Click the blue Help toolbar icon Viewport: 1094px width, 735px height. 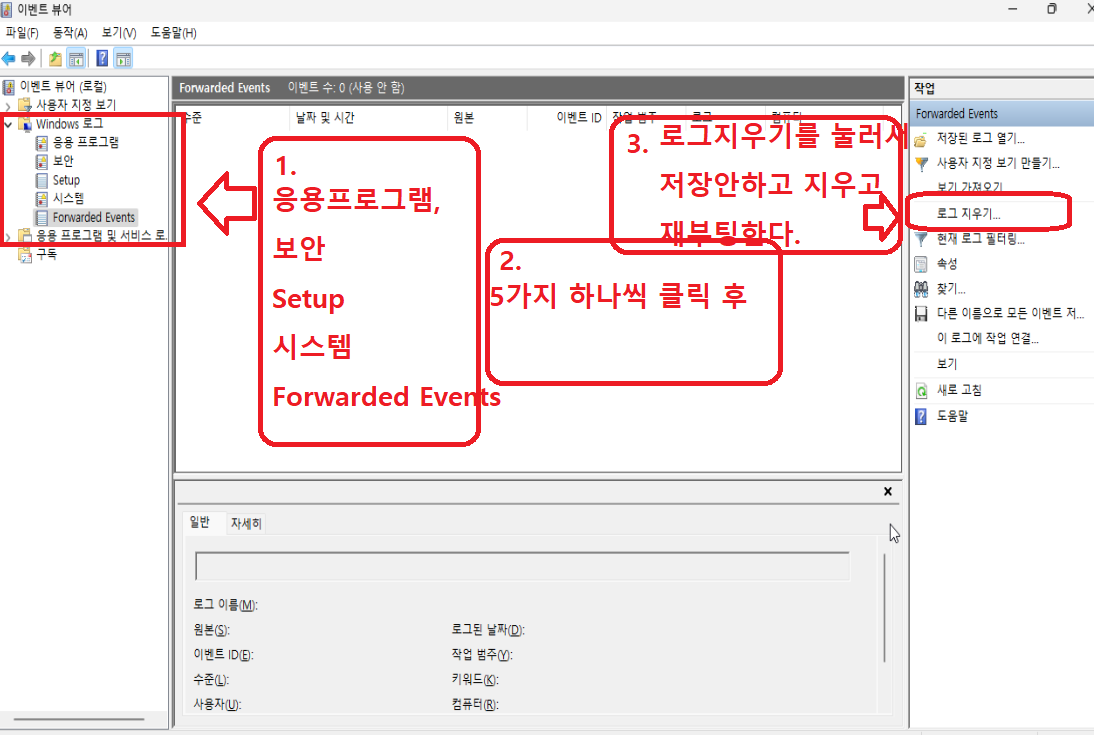pos(102,59)
